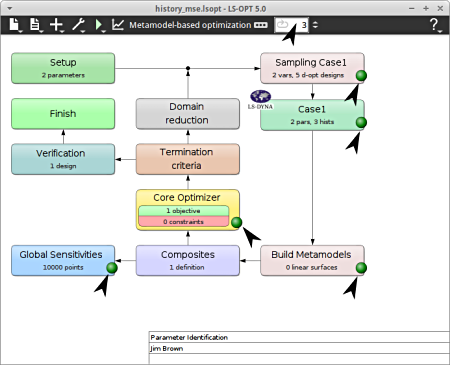Open the Domain reduction stage box

(x=188, y=114)
